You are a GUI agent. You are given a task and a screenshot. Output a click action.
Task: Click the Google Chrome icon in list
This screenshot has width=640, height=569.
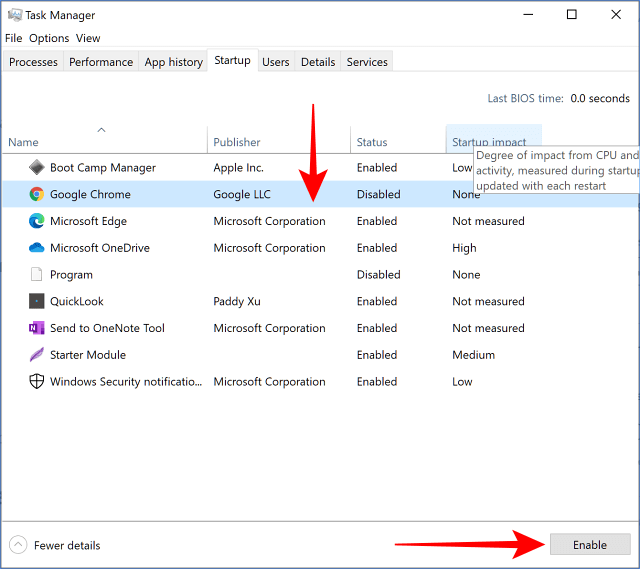pos(37,194)
